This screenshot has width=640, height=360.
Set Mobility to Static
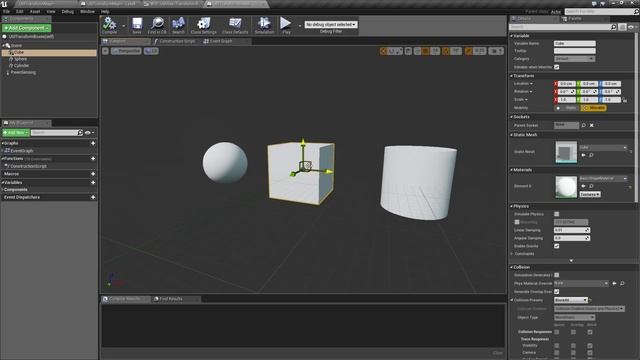tap(567, 108)
